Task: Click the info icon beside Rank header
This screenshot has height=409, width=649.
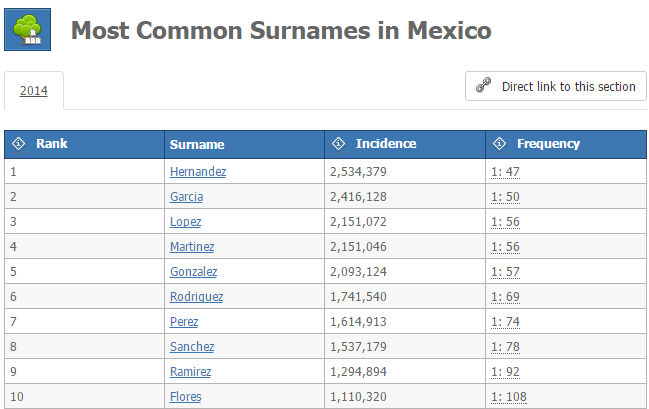Action: pyautogui.click(x=18, y=144)
